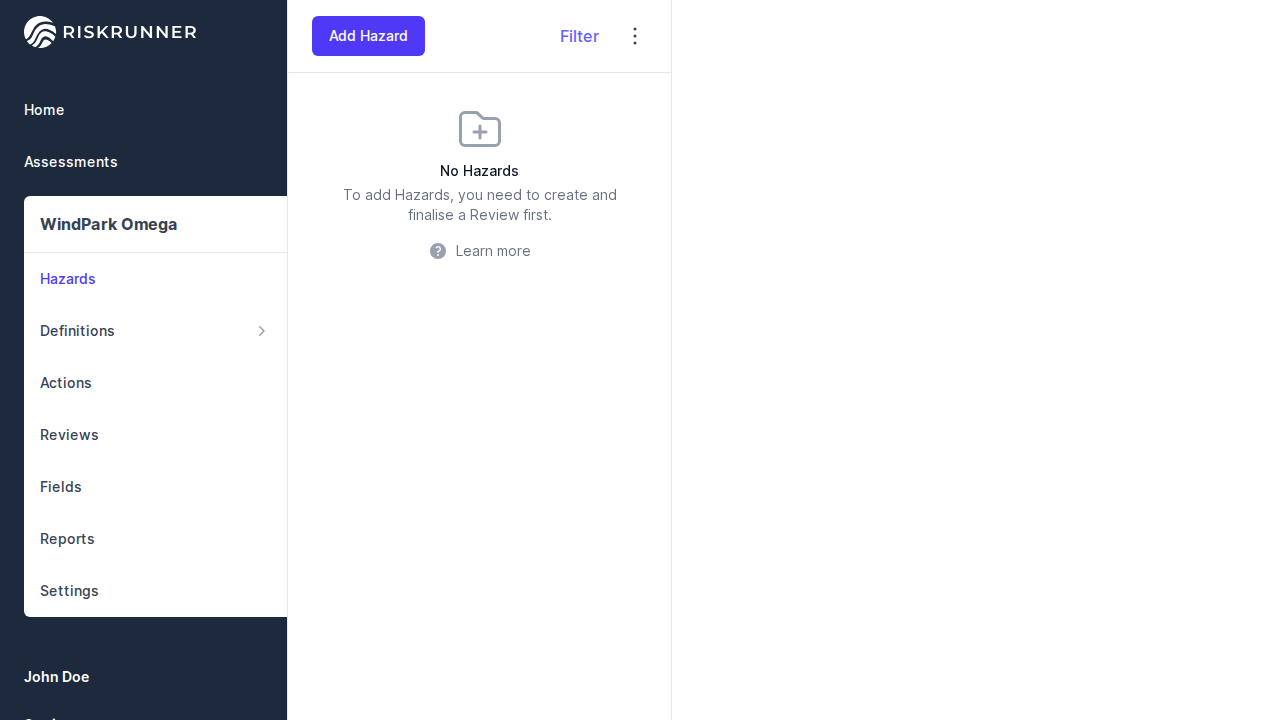Click the RISKRUNNER wordmark text
Image resolution: width=1280 pixels, height=720 pixels.
point(129,32)
